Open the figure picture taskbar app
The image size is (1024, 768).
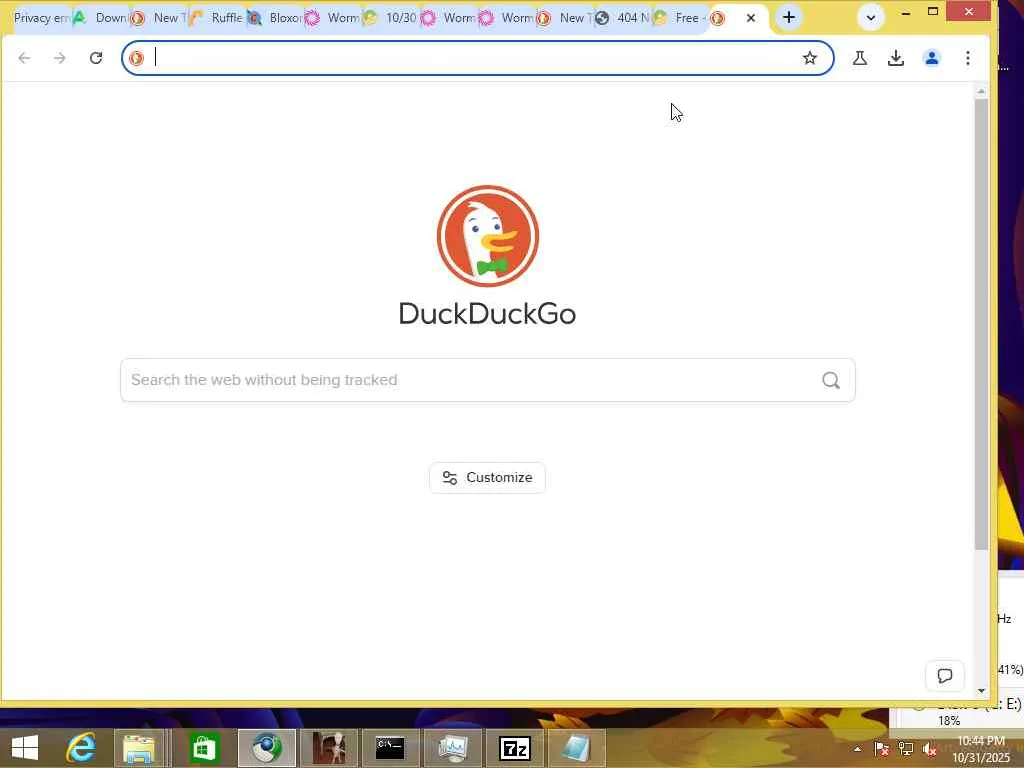coord(328,748)
